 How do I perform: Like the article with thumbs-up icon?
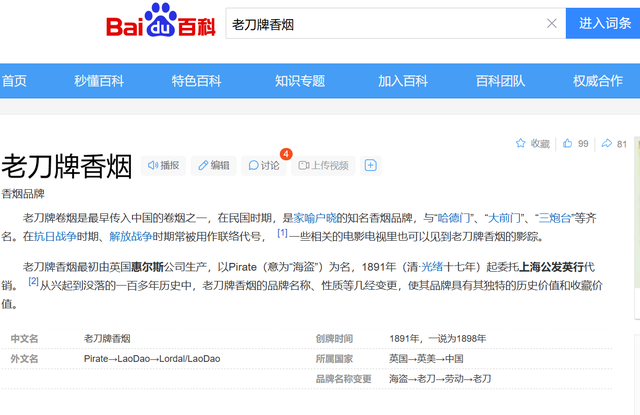coord(575,144)
